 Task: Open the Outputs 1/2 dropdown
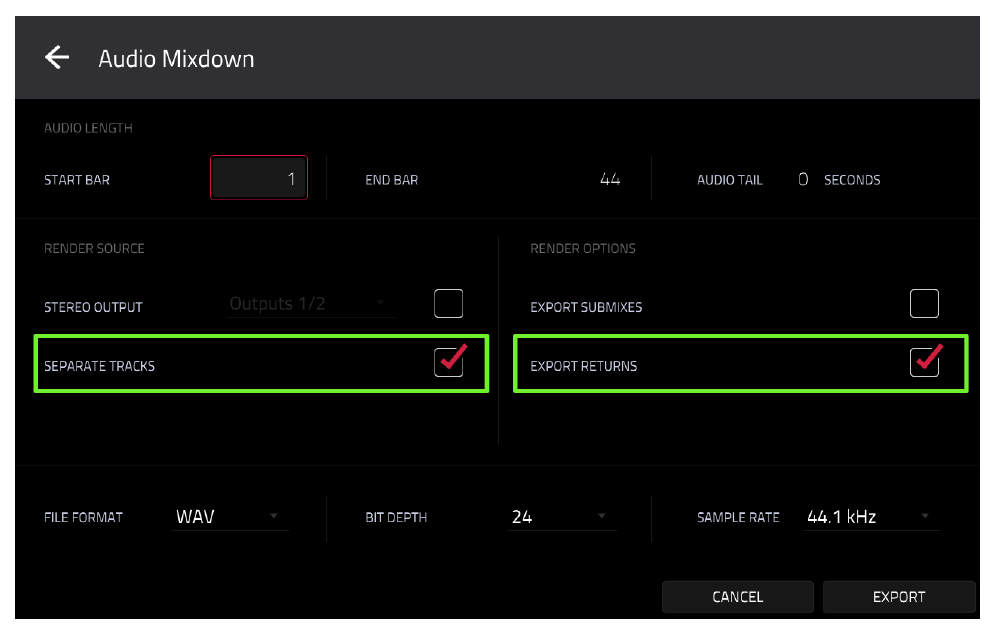[311, 304]
